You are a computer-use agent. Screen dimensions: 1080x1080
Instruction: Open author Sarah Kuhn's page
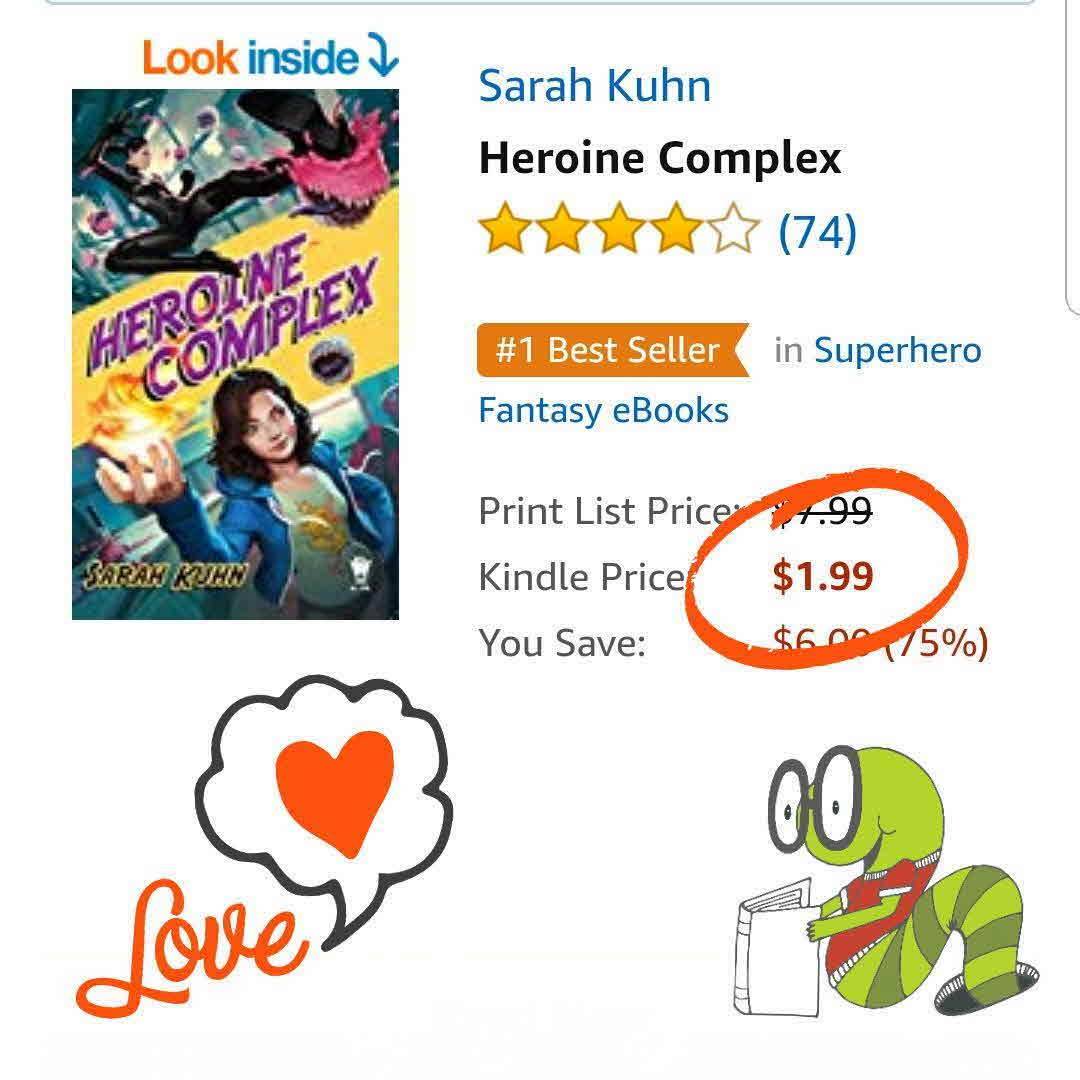point(594,86)
